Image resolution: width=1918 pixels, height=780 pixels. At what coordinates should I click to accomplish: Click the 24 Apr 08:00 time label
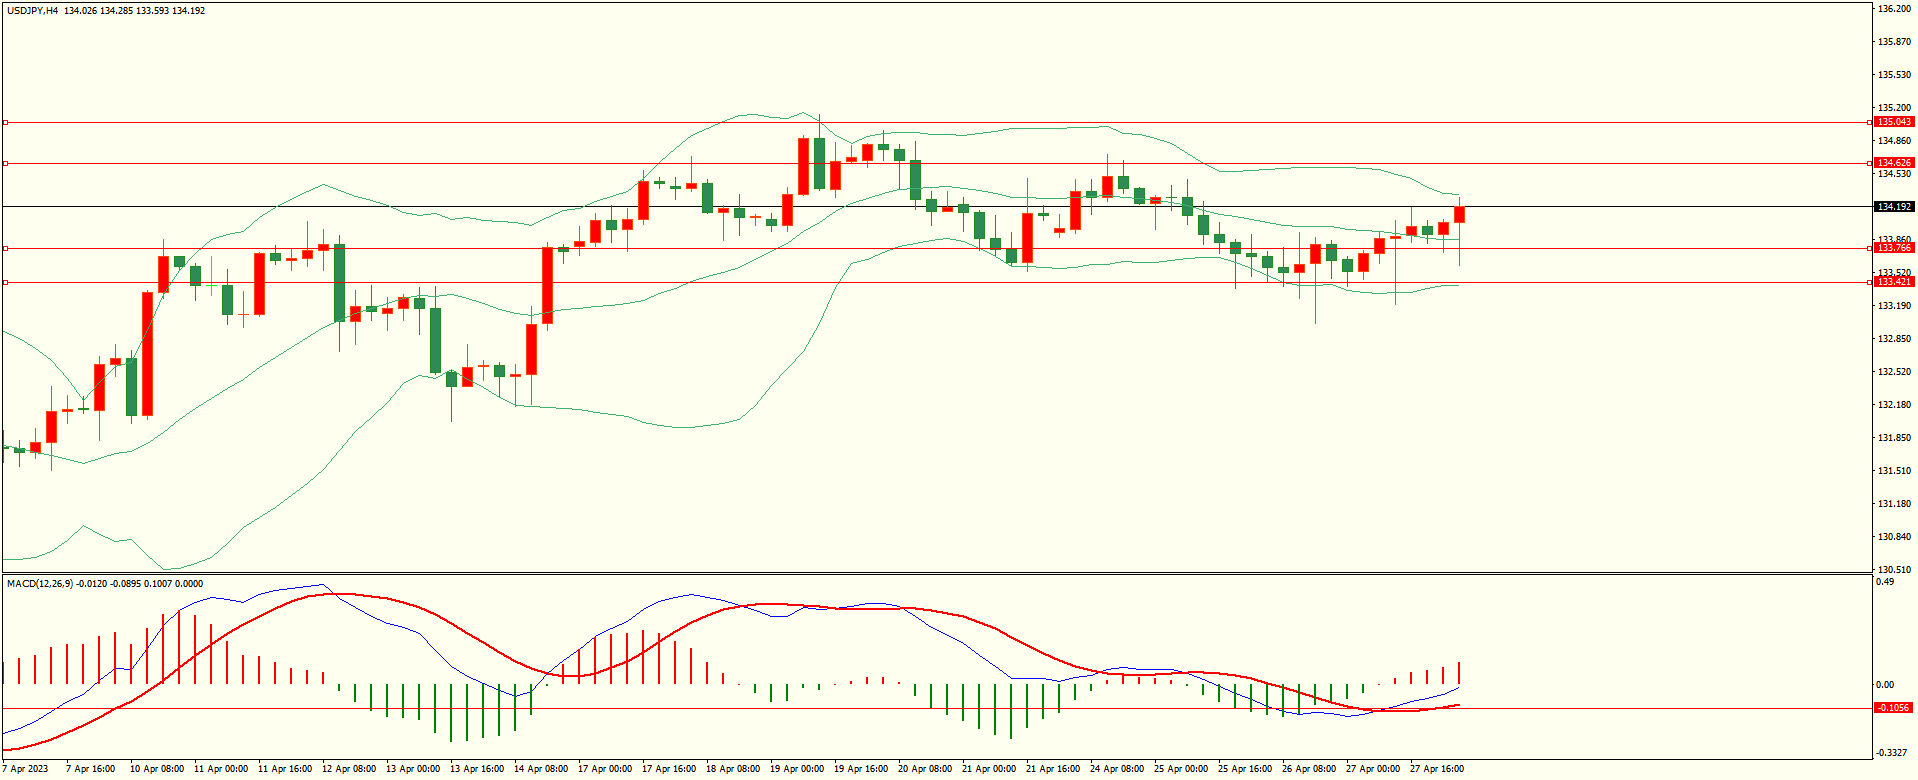(1117, 769)
